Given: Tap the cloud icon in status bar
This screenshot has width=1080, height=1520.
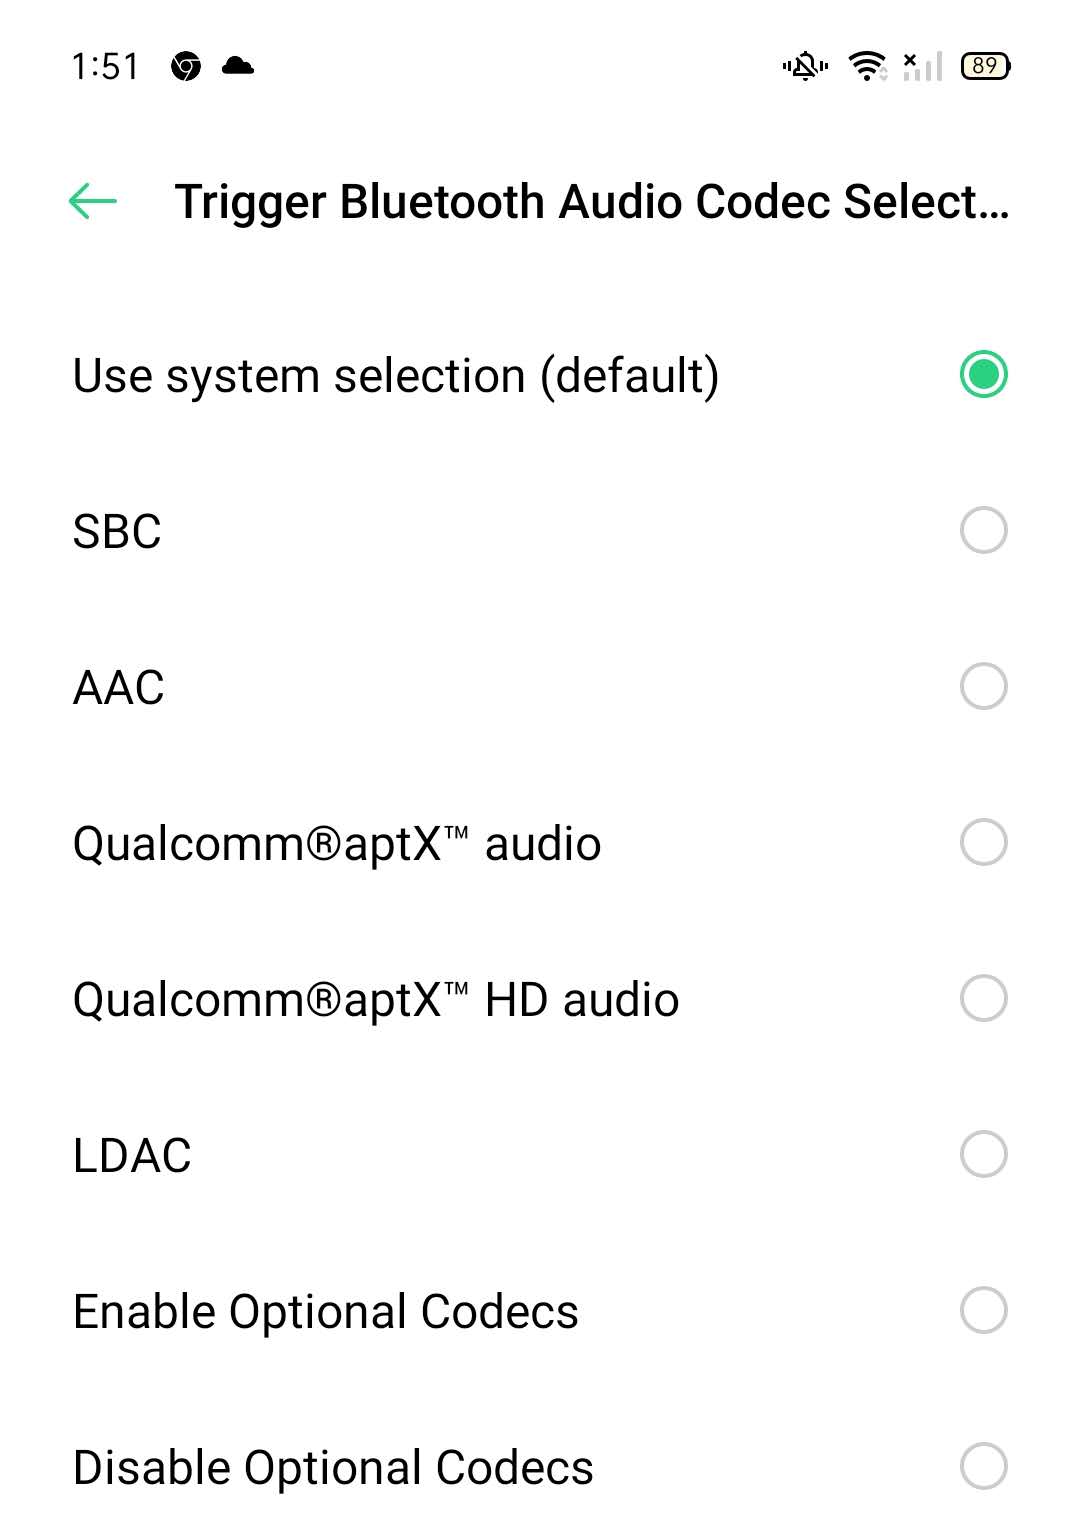Looking at the screenshot, I should pos(238,66).
